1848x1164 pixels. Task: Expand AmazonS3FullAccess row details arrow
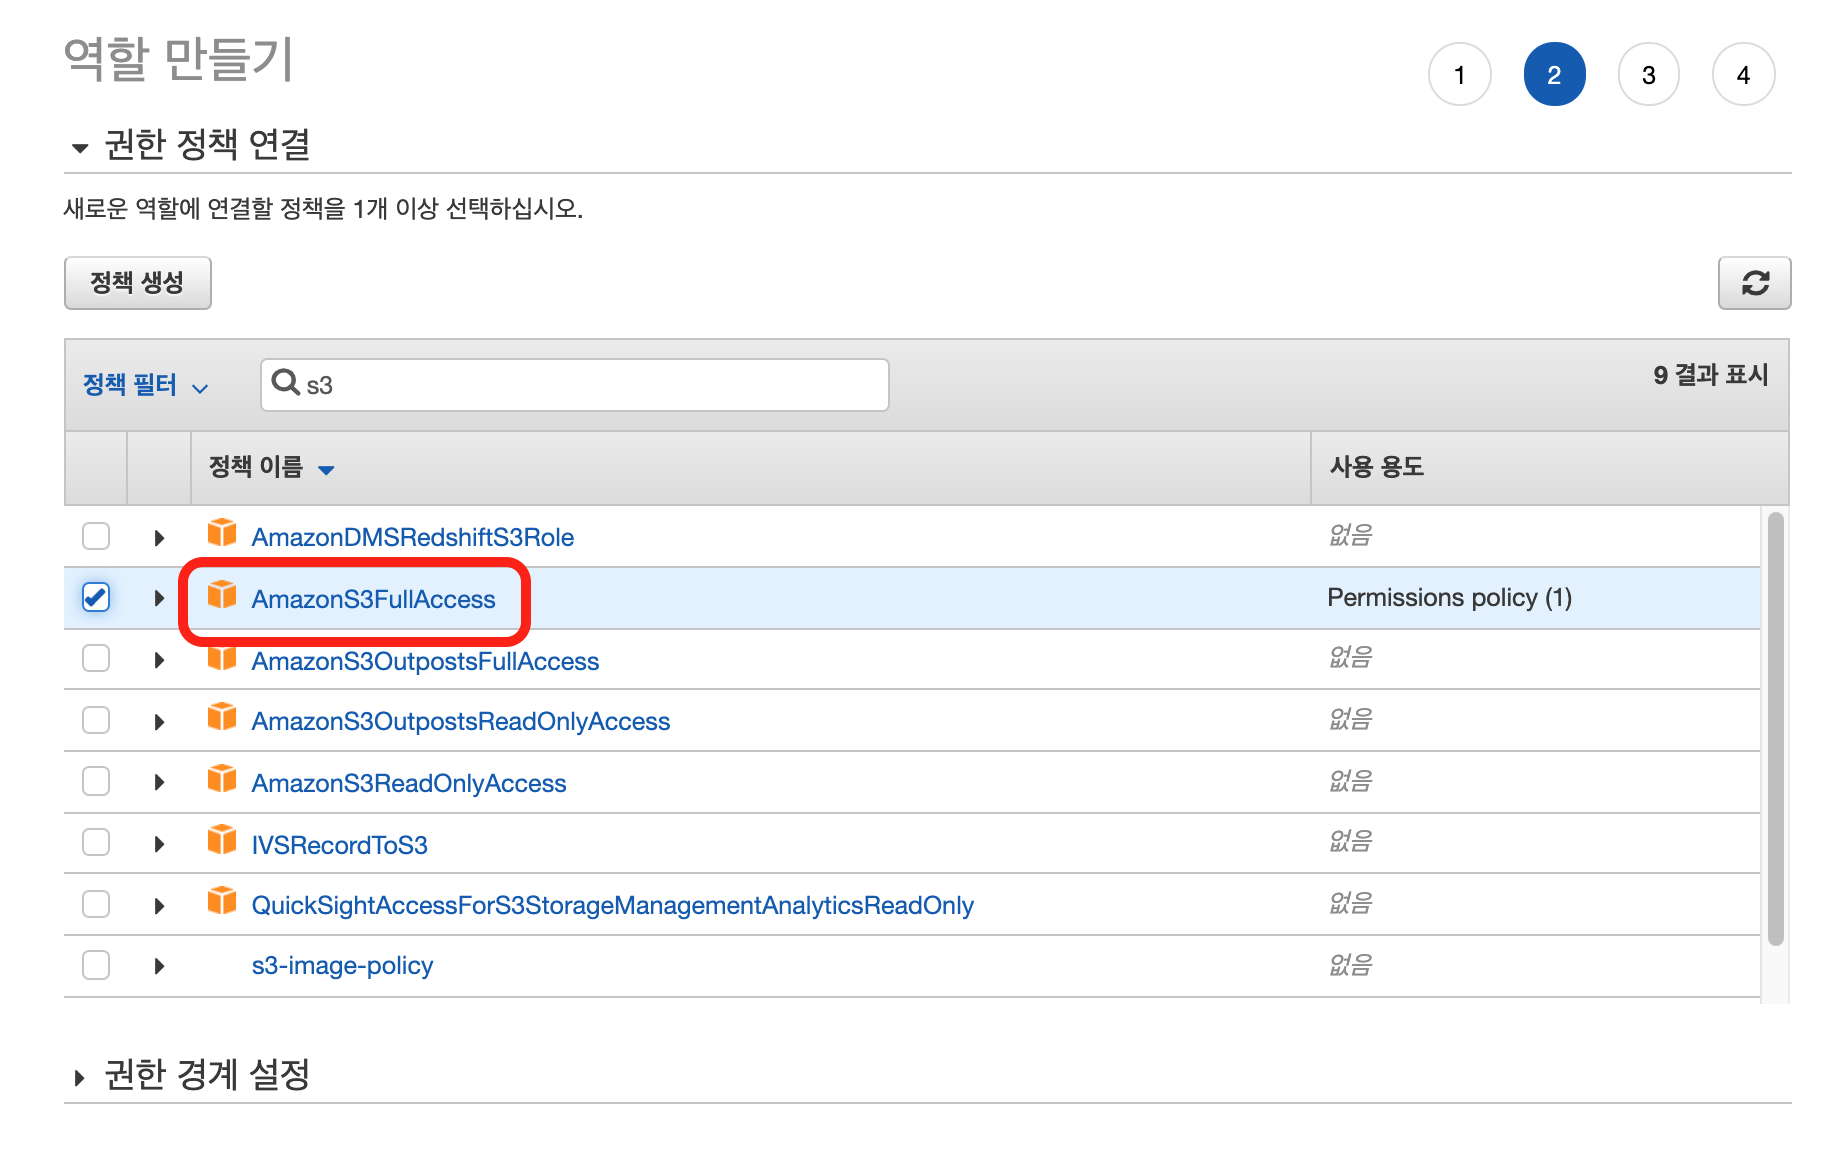click(159, 599)
